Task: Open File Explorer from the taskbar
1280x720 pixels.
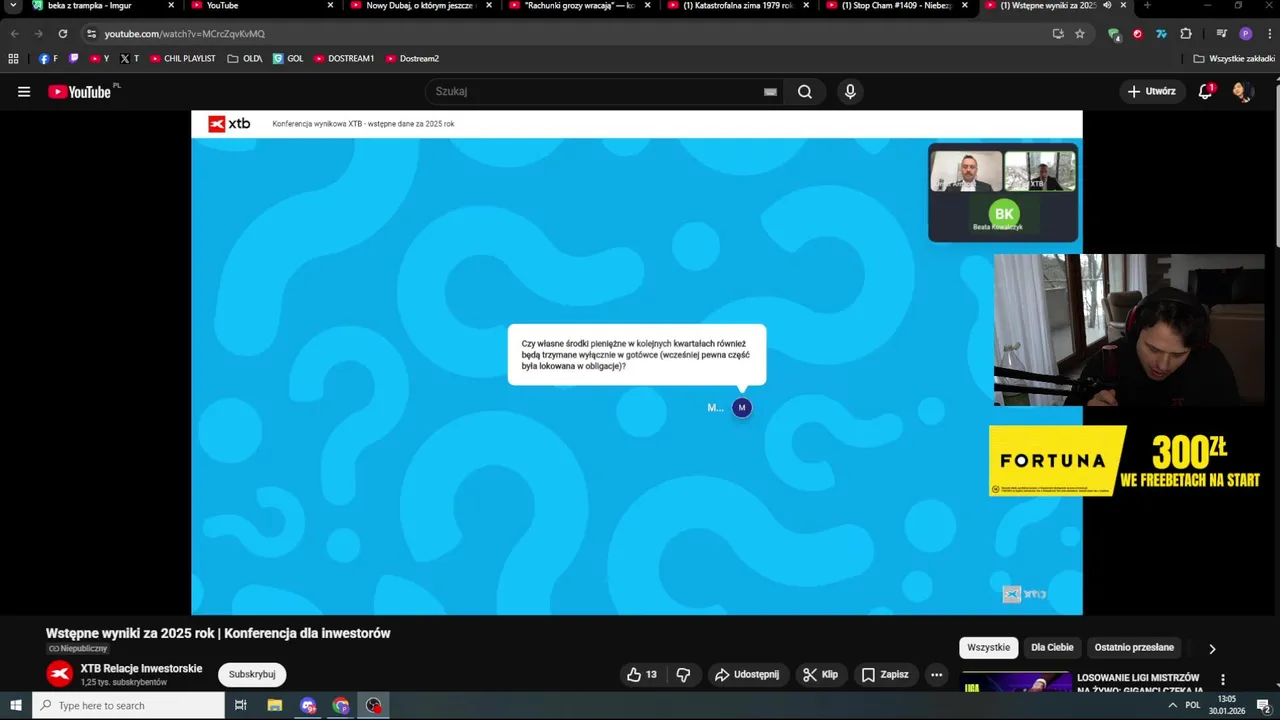Action: [275, 705]
